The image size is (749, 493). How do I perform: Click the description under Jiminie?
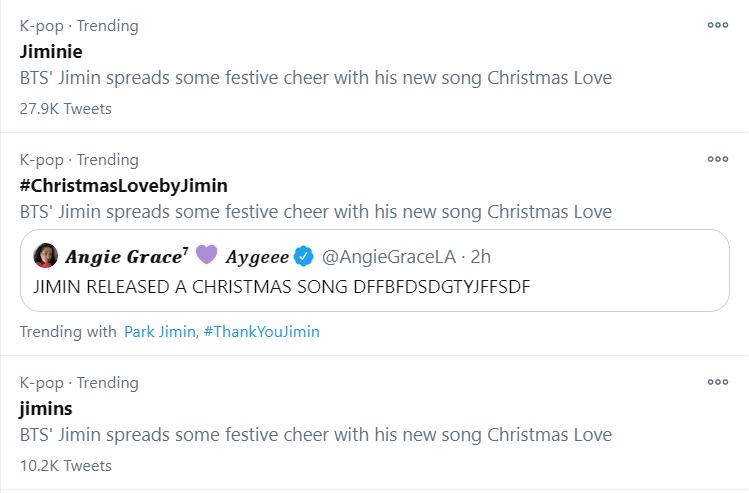(315, 78)
